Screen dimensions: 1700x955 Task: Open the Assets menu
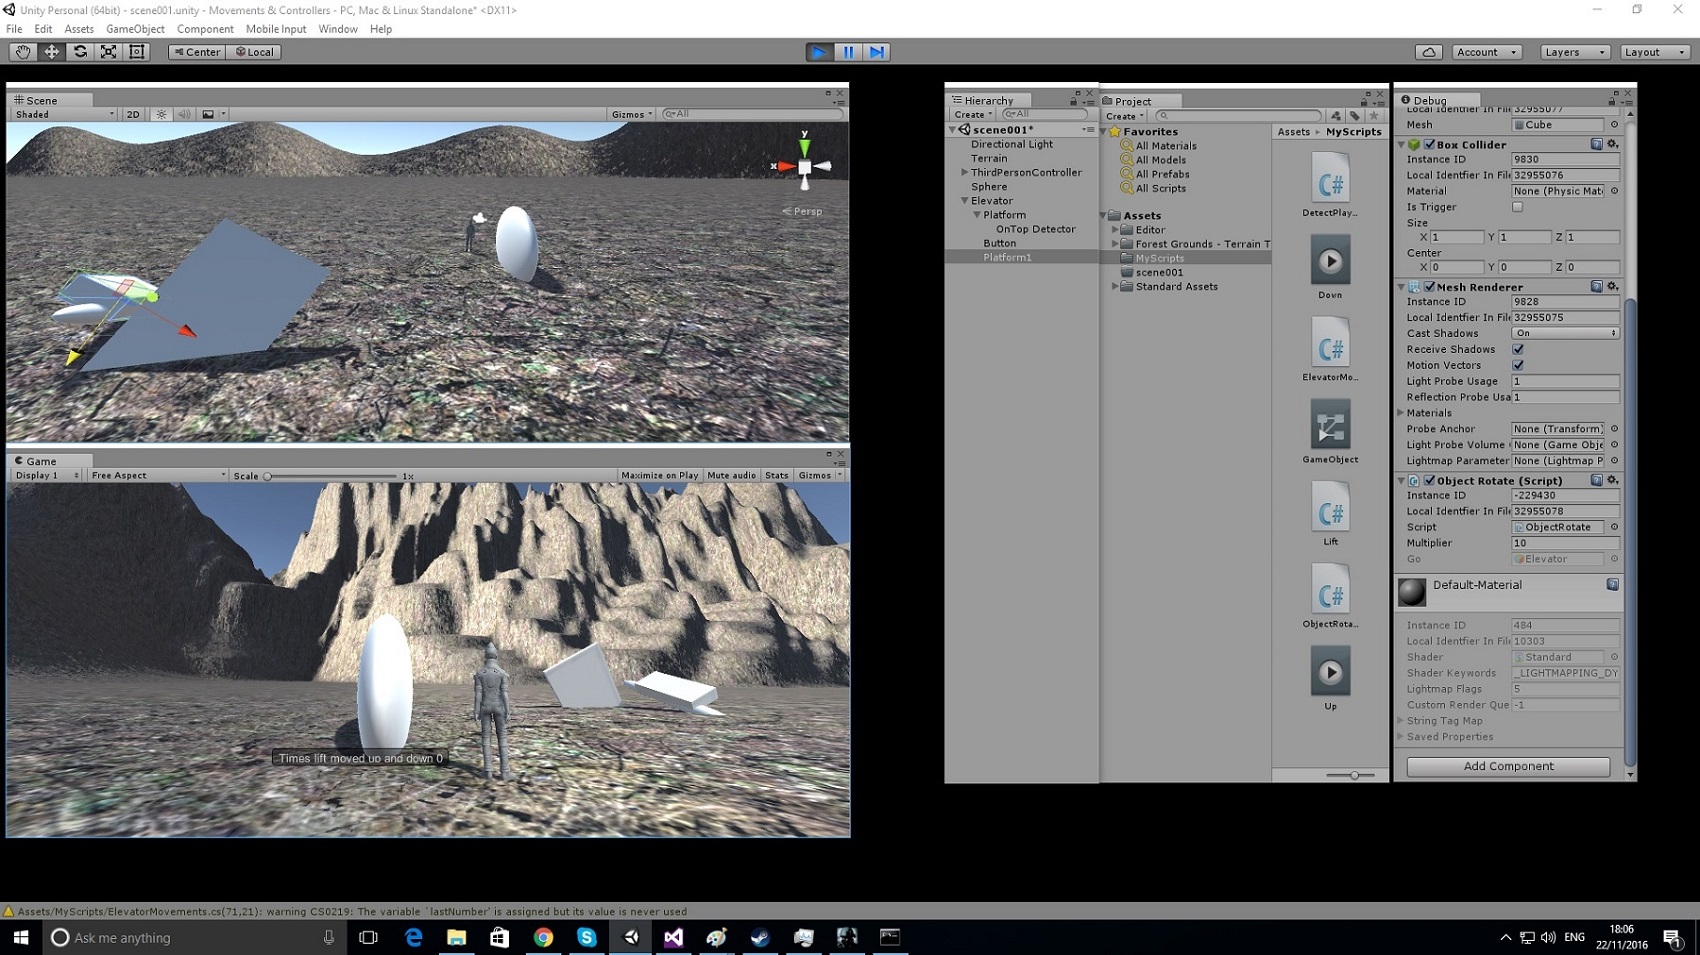79,29
